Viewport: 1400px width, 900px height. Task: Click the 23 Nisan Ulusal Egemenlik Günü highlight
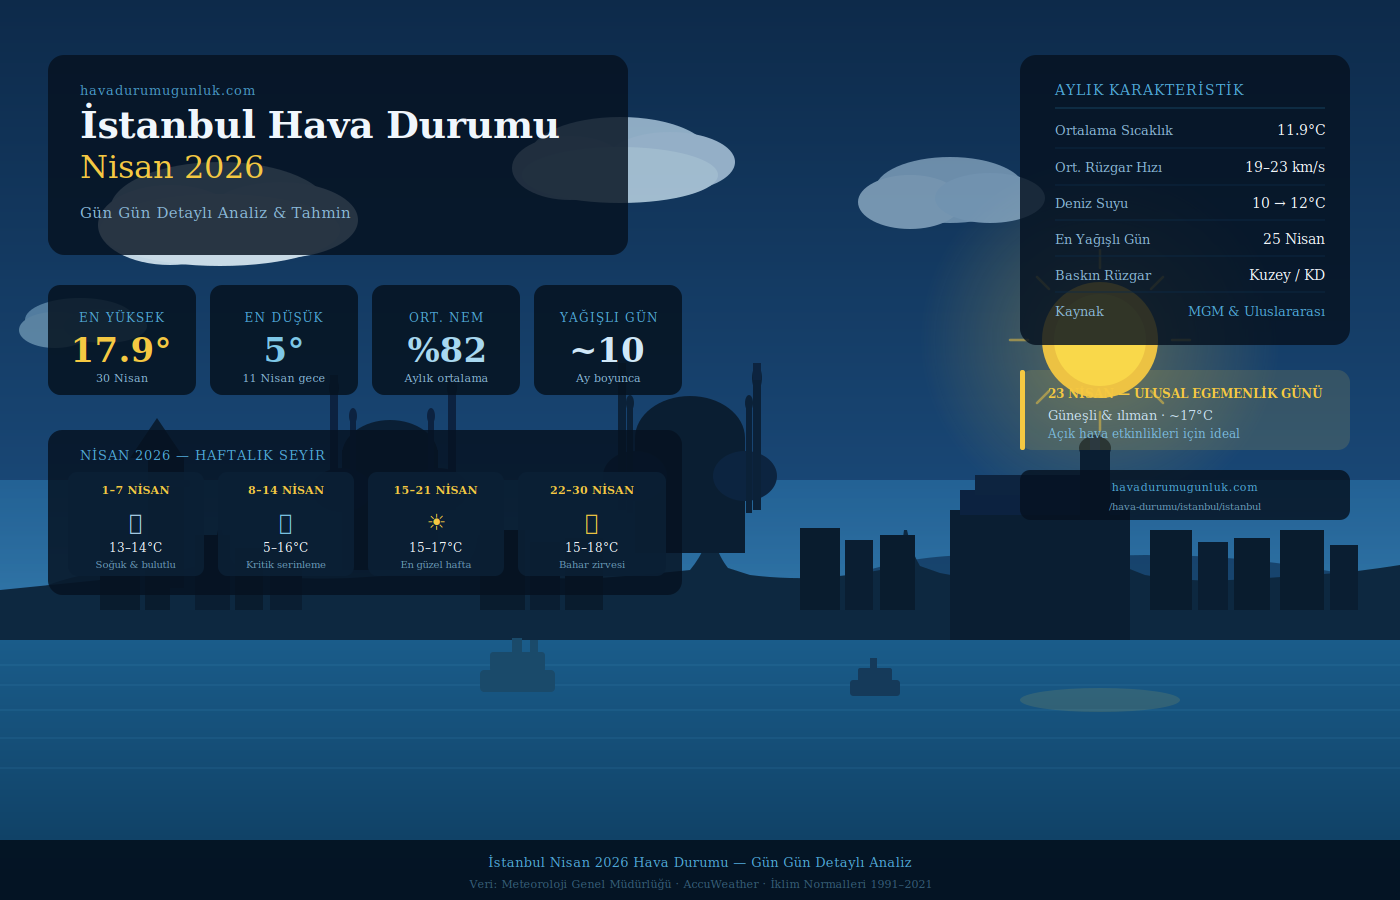click(1185, 410)
